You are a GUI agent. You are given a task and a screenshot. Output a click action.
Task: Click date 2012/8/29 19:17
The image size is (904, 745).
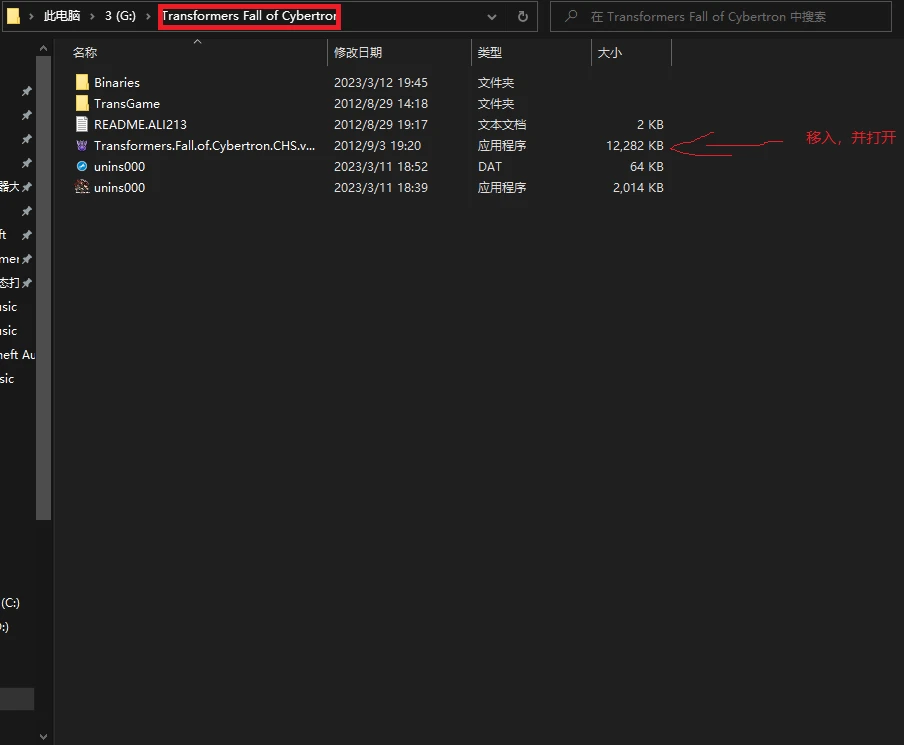pyautogui.click(x=381, y=125)
